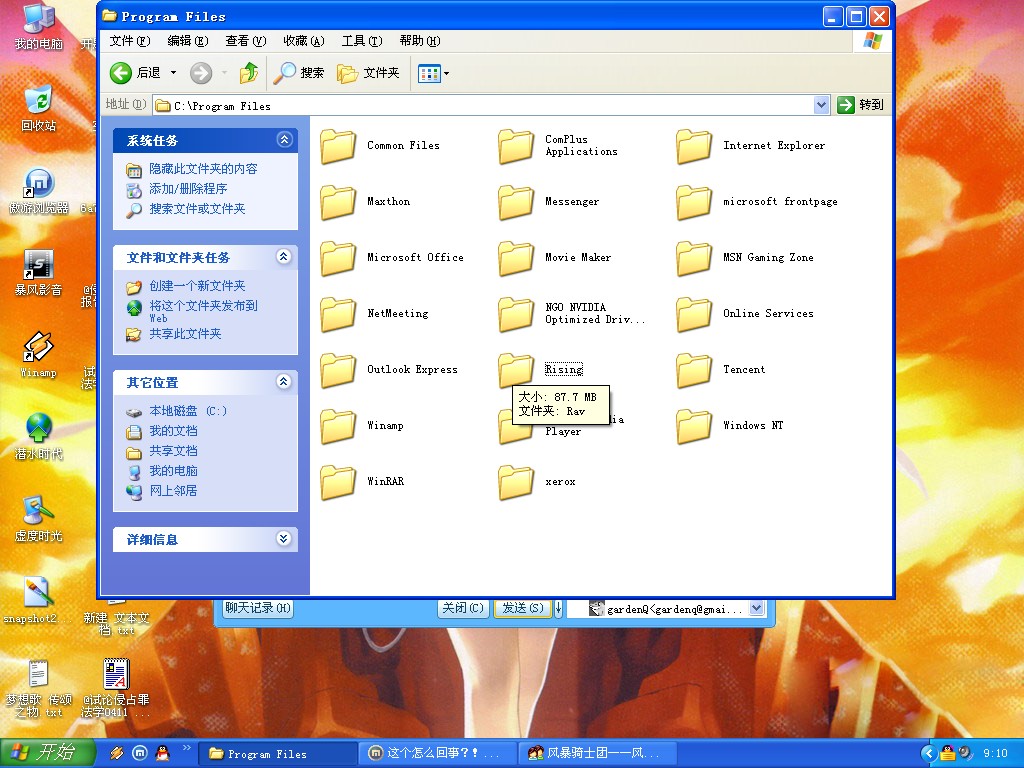
Task: Select the NGO NVIDIA Optimized Driv... folder
Action: tap(515, 314)
